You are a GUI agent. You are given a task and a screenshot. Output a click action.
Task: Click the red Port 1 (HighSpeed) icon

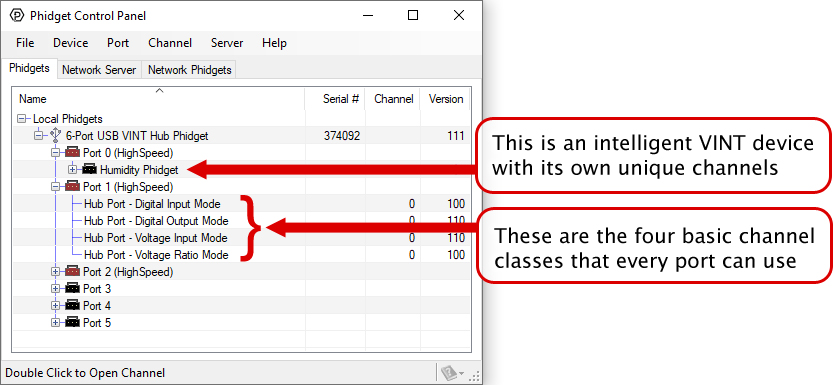73,187
